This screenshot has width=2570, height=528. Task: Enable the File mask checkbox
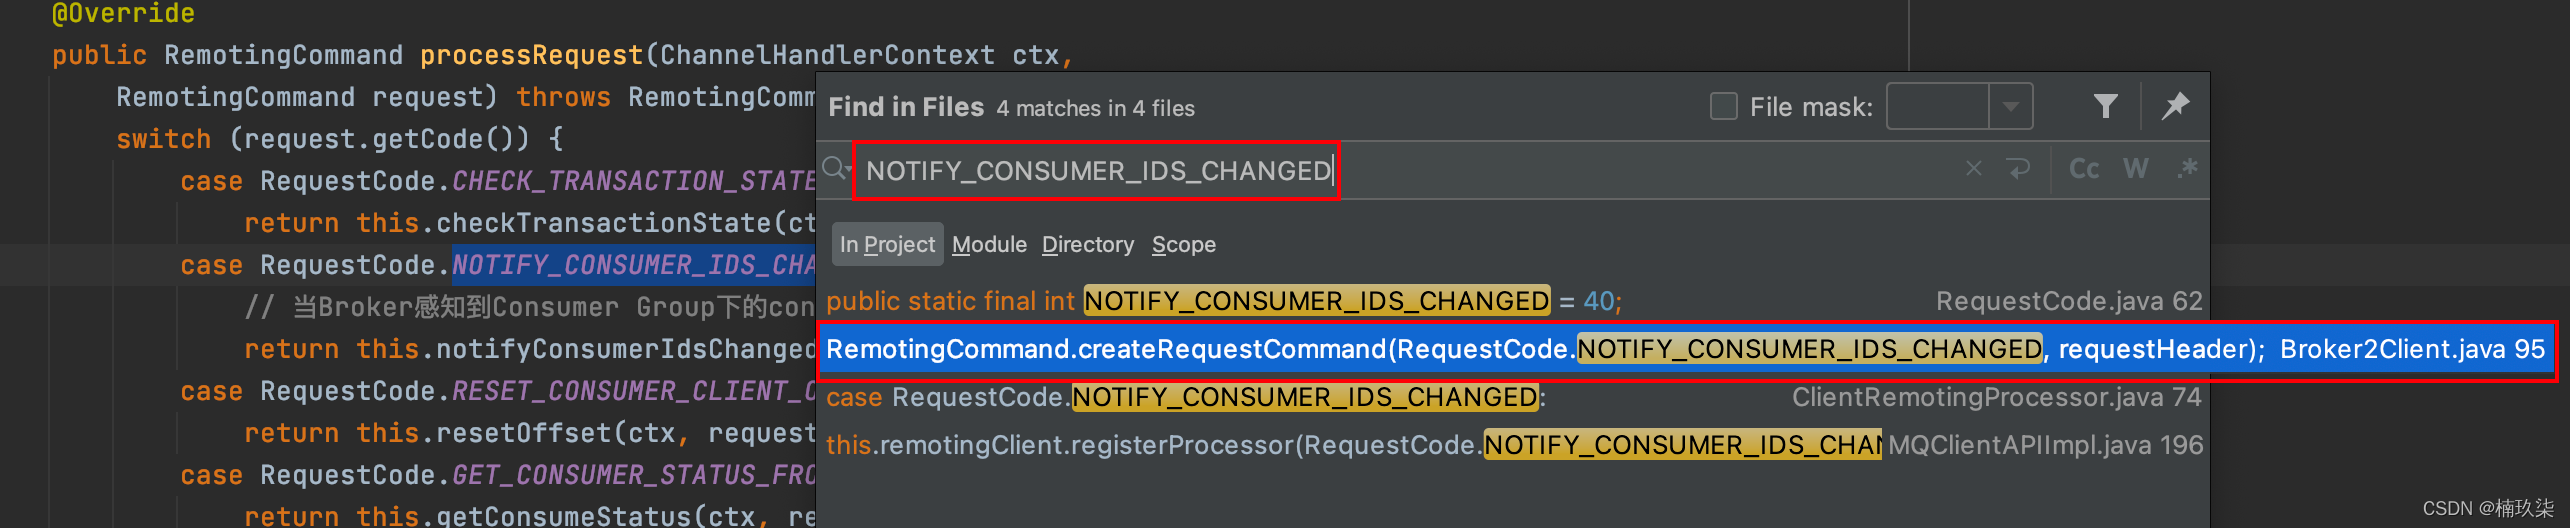click(x=1724, y=106)
